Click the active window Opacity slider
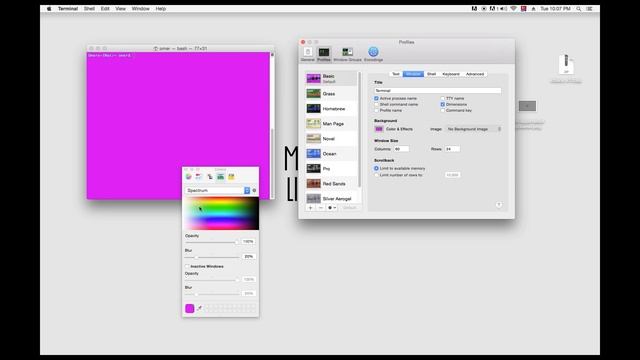The height and width of the screenshot is (360, 640). pyautogui.click(x=211, y=242)
